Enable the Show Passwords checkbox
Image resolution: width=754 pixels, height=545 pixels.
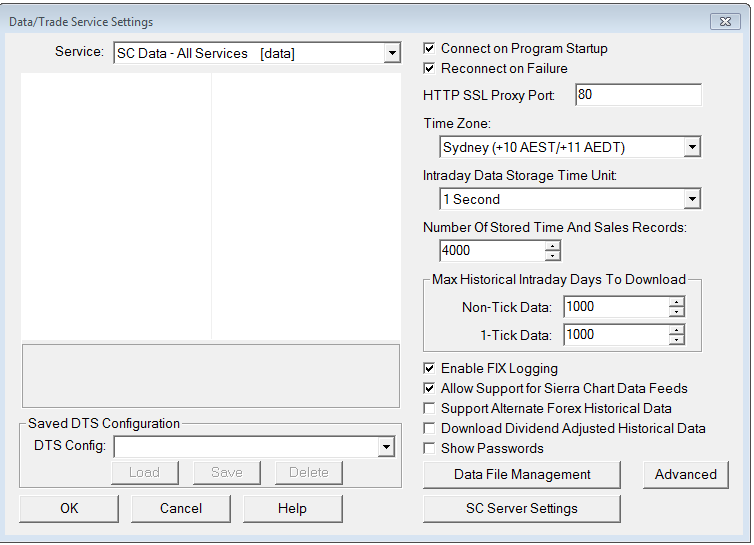pos(429,448)
